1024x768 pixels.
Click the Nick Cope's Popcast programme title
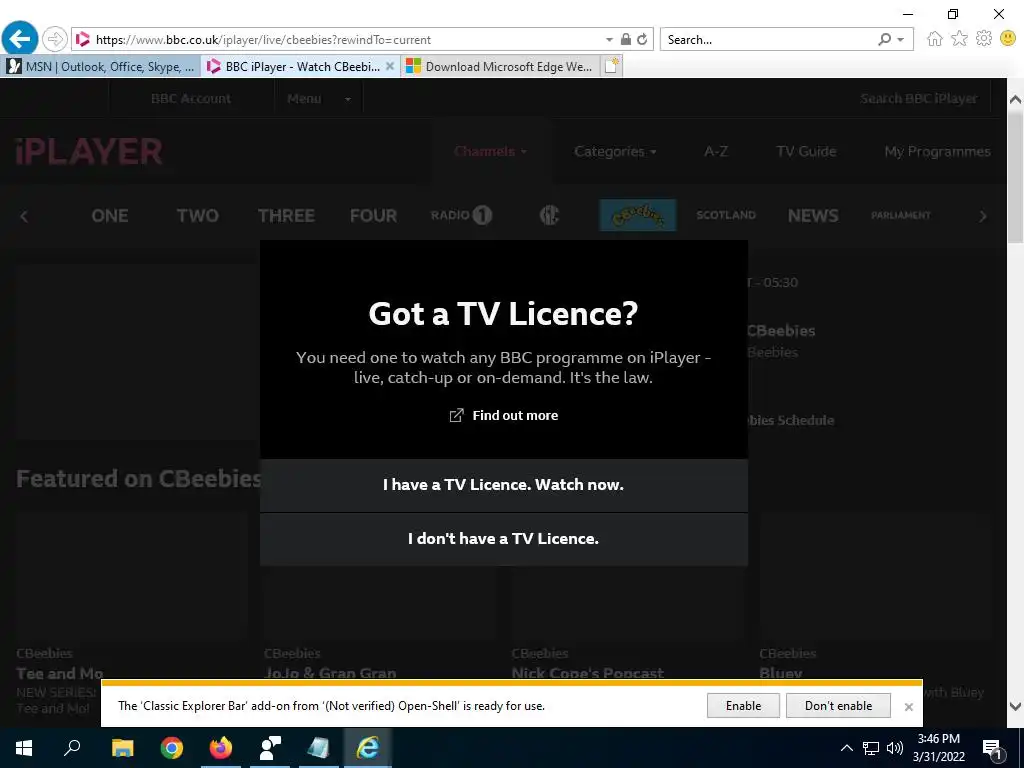587,673
